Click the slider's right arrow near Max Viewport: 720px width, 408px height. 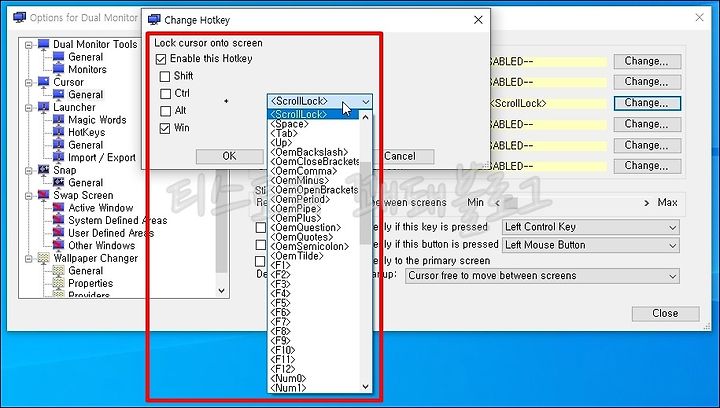(x=647, y=203)
